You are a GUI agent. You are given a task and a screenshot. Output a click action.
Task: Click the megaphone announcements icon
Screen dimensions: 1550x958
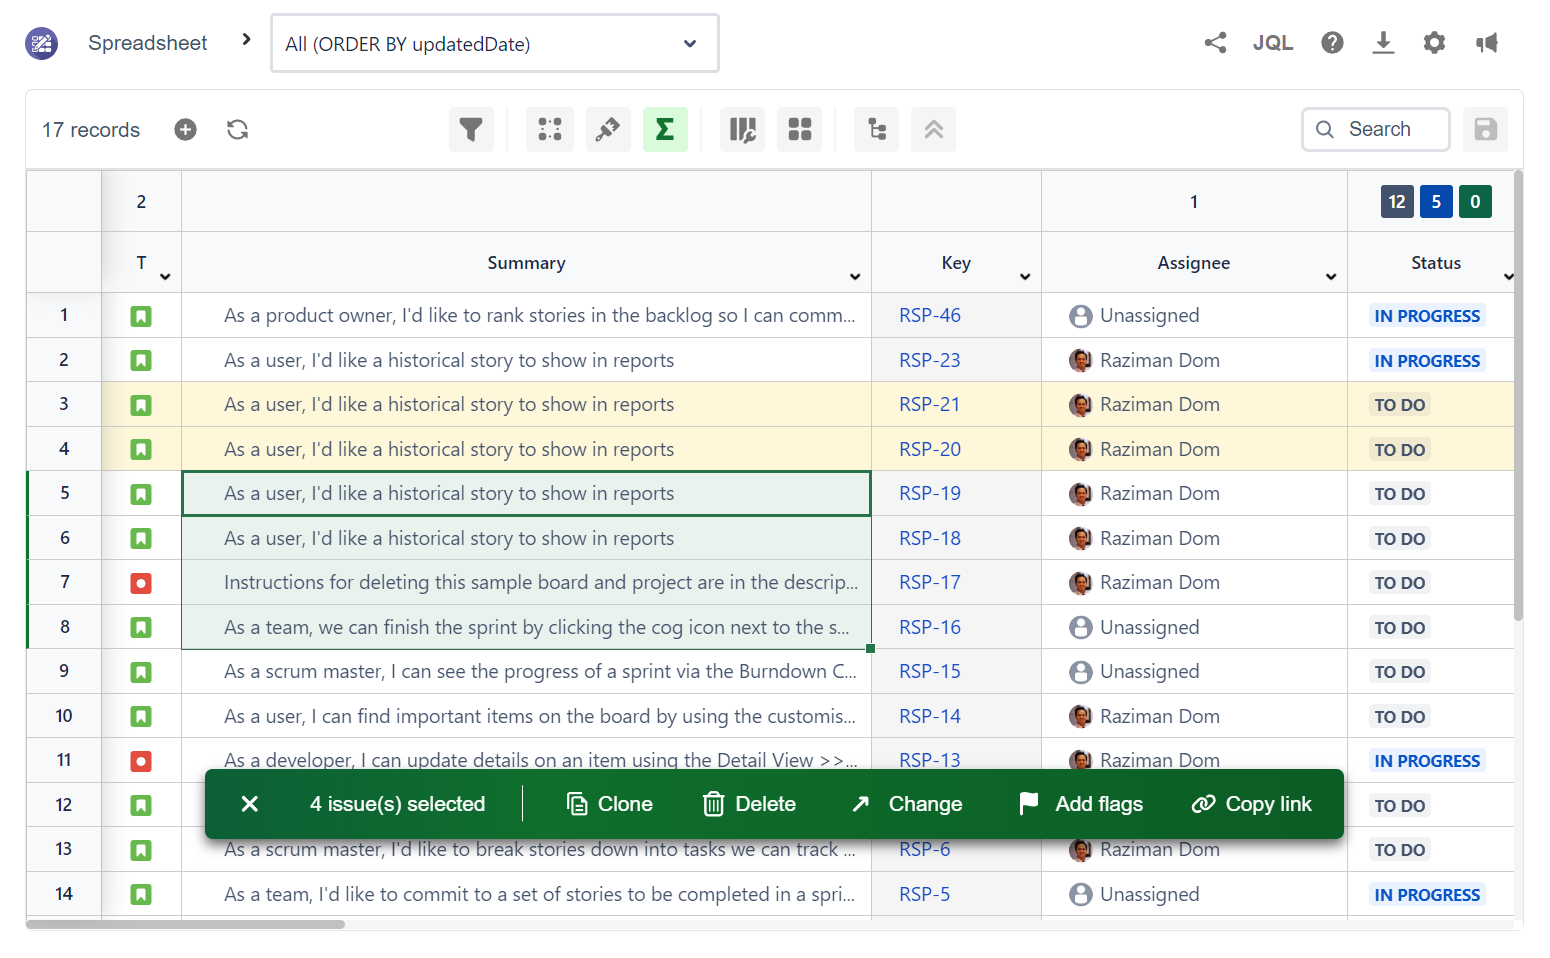(x=1487, y=43)
